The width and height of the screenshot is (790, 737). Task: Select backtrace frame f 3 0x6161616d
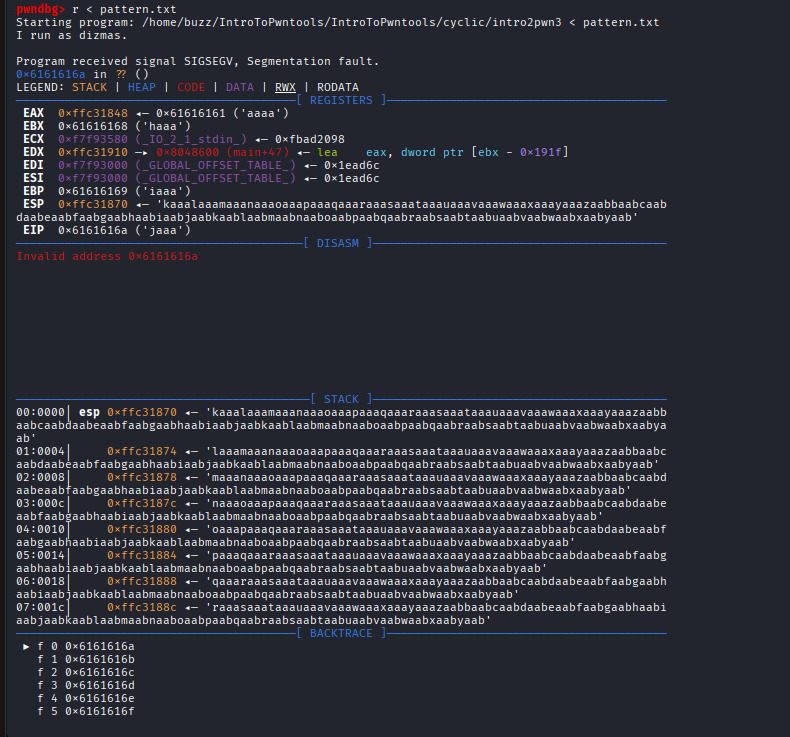[x=85, y=685]
